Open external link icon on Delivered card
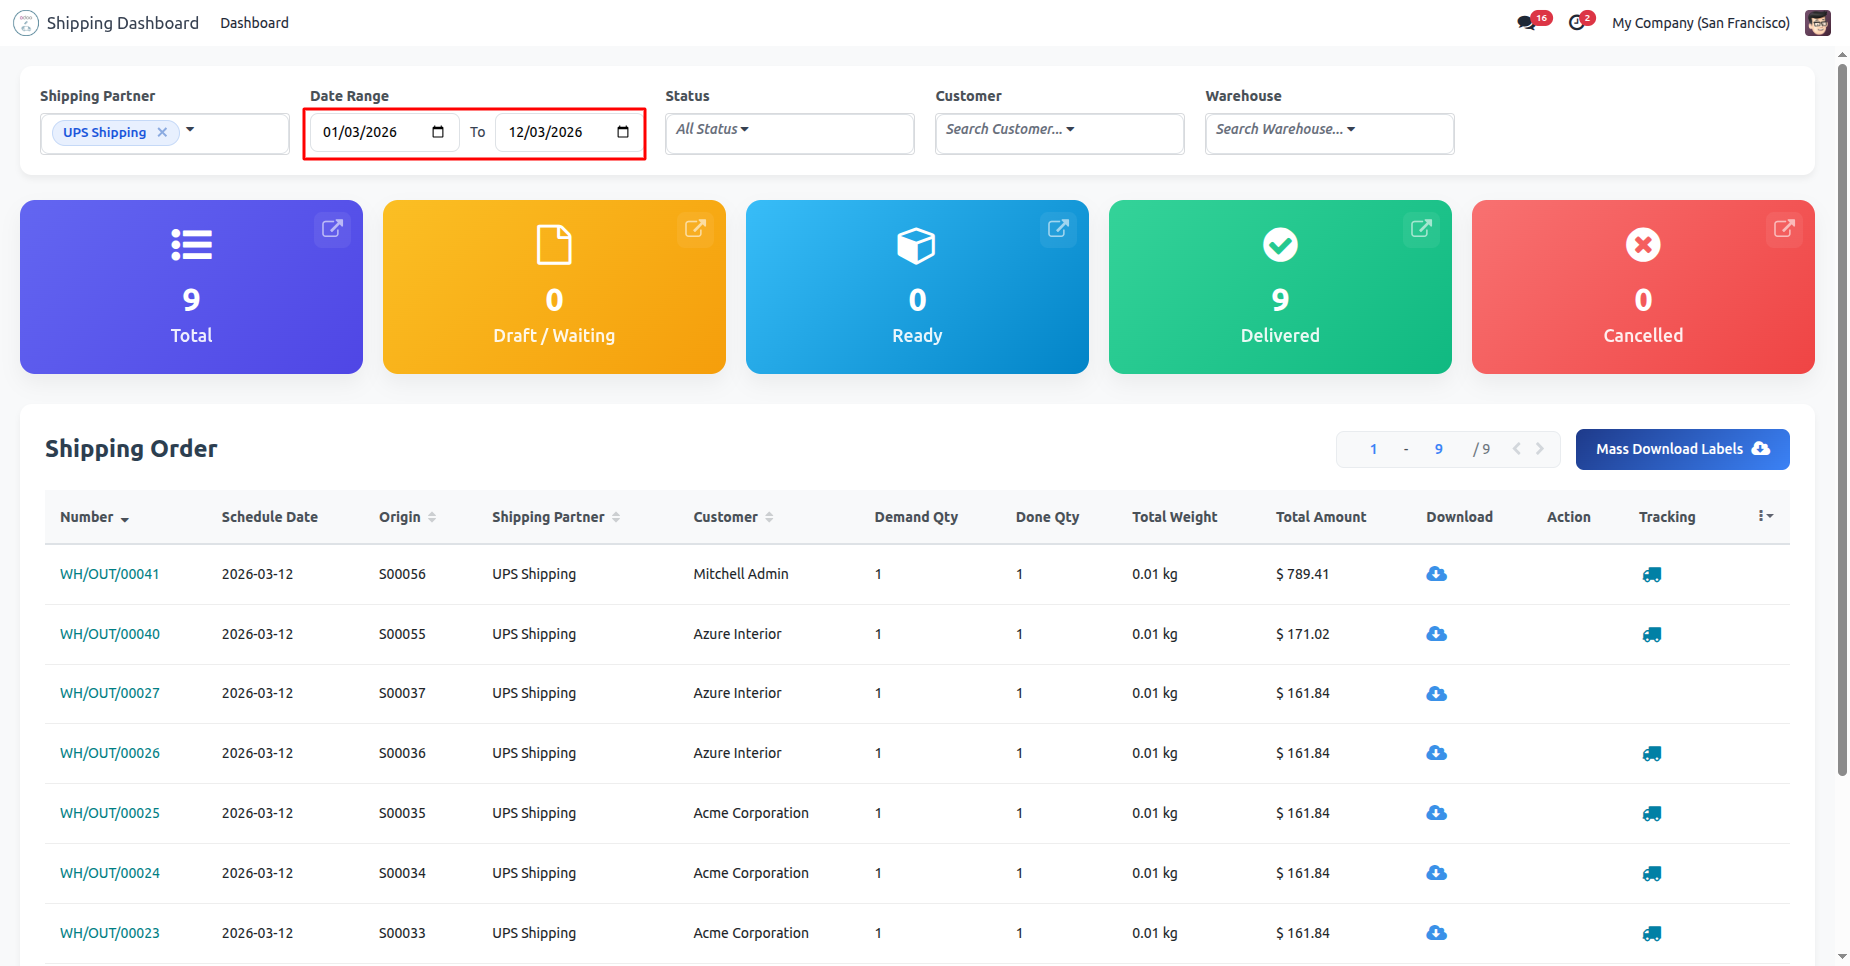This screenshot has width=1850, height=966. 1420,229
